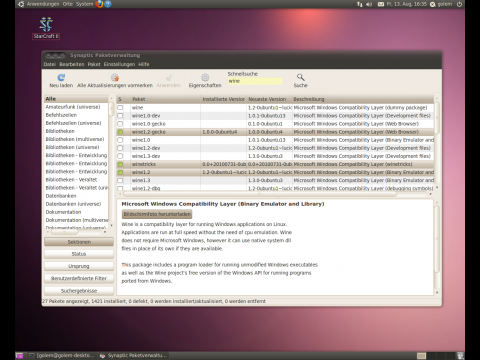Open the volume indicator in top panel
The width and height of the screenshot is (480, 360).
(369, 4)
